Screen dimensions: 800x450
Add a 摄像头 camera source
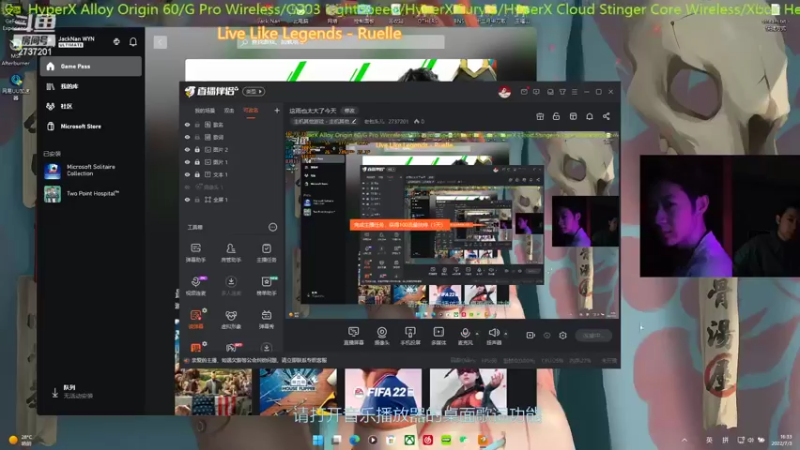tap(382, 336)
